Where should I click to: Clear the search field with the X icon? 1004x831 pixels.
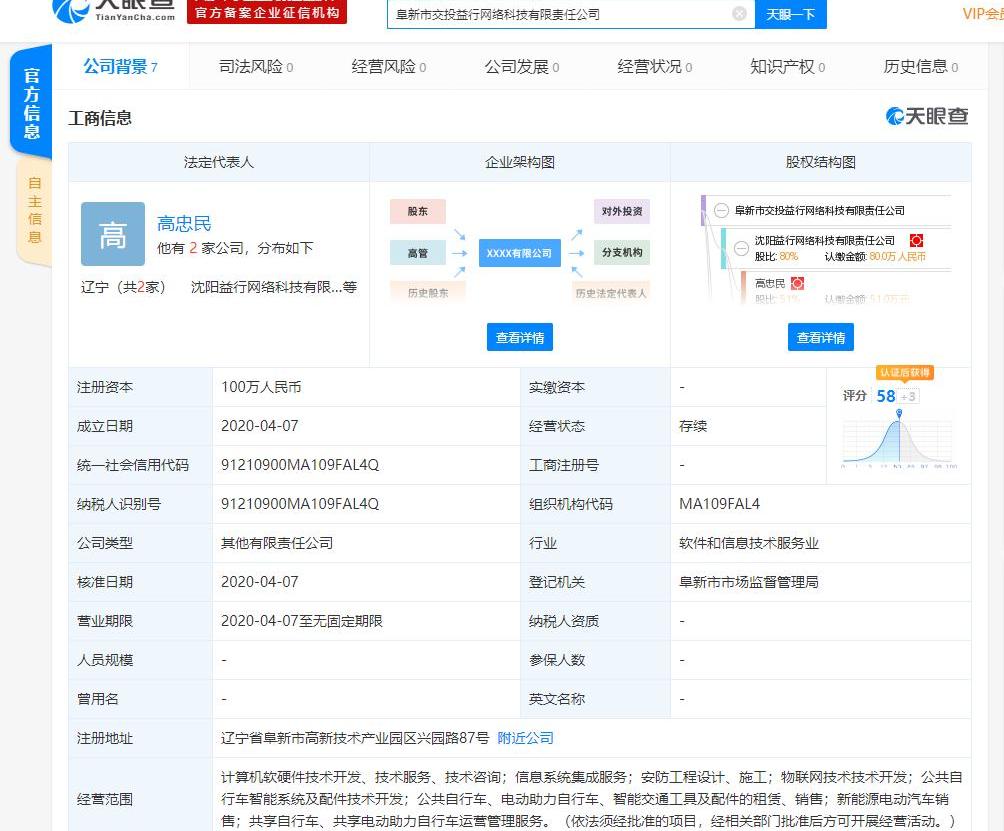[x=739, y=13]
